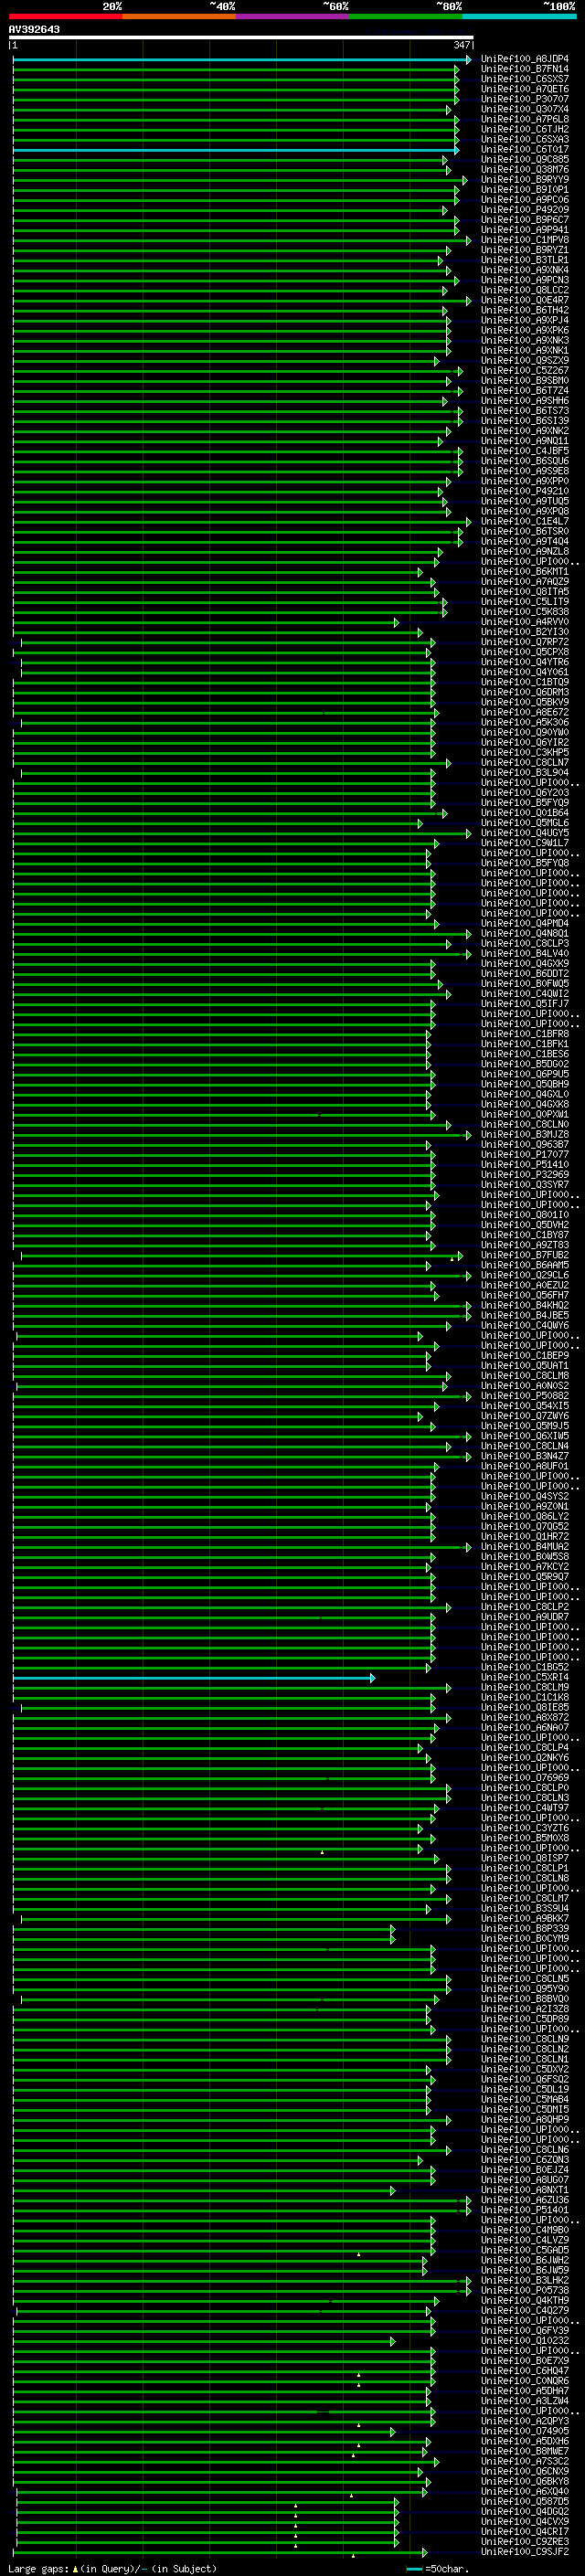Click label UniRef100_Q4UGY5
This screenshot has width=585, height=2576.
point(524,833)
